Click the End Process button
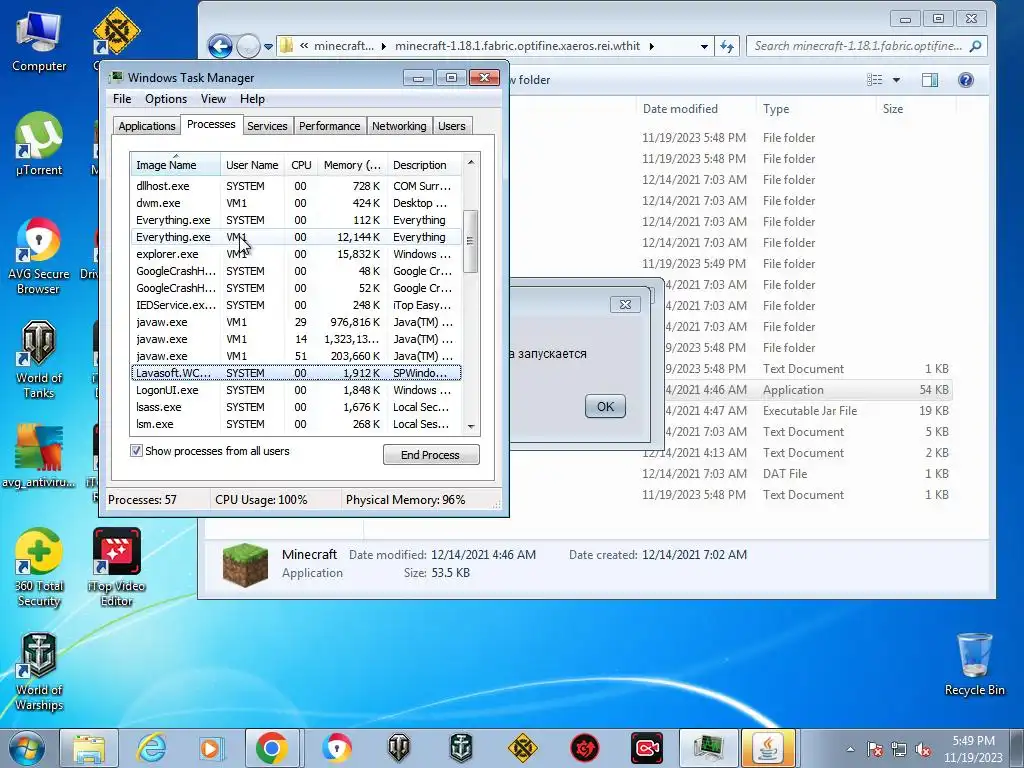The height and width of the screenshot is (768, 1024). point(431,455)
